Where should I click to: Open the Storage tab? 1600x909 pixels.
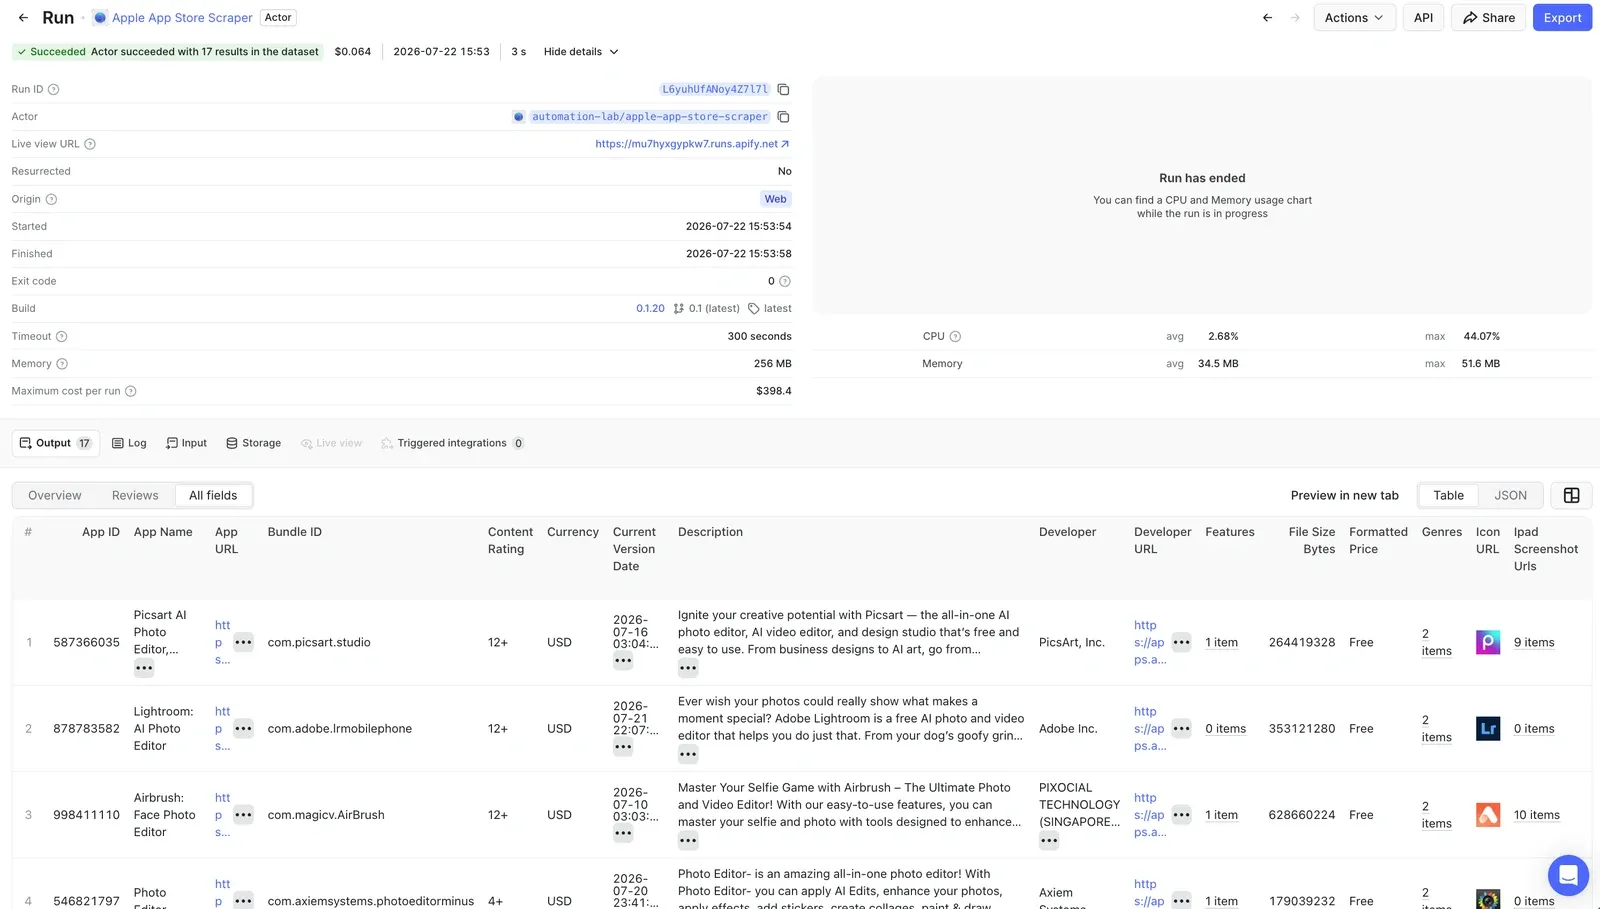(254, 443)
